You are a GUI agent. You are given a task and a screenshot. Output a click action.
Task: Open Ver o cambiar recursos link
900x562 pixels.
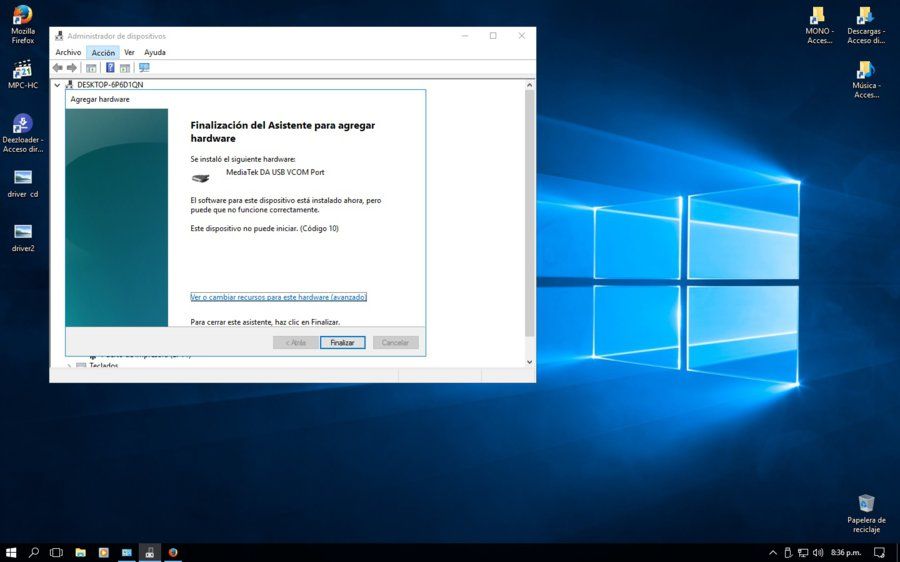pyautogui.click(x=278, y=297)
